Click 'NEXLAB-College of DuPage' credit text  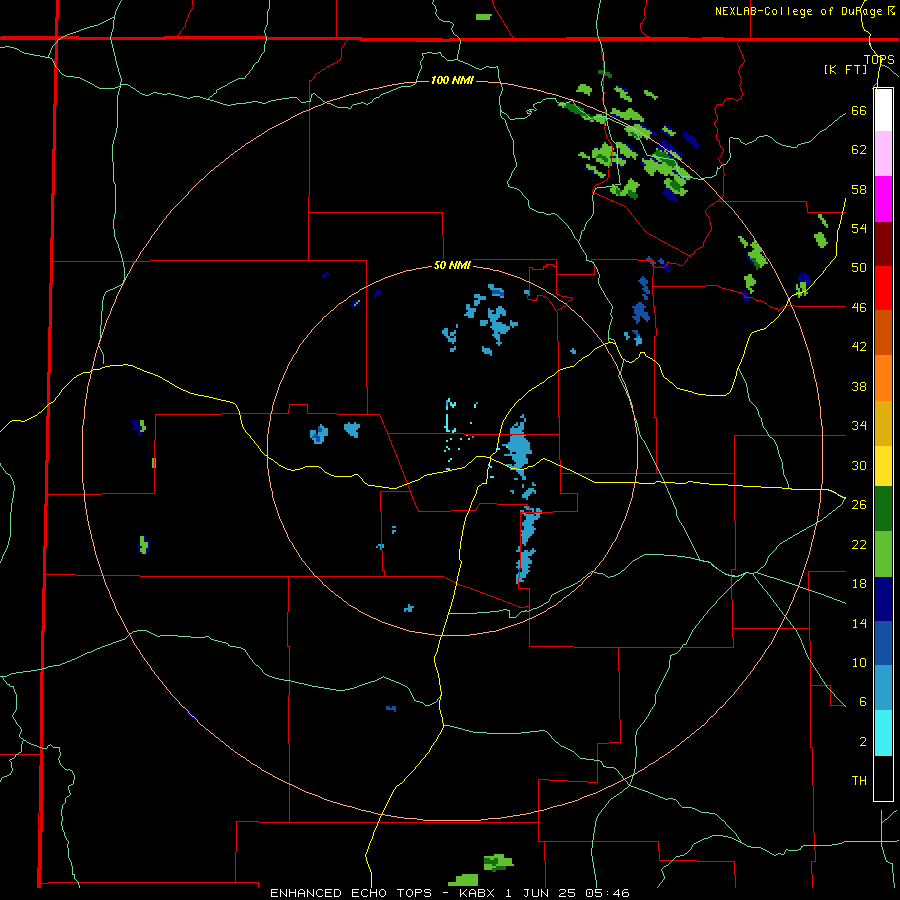(800, 11)
